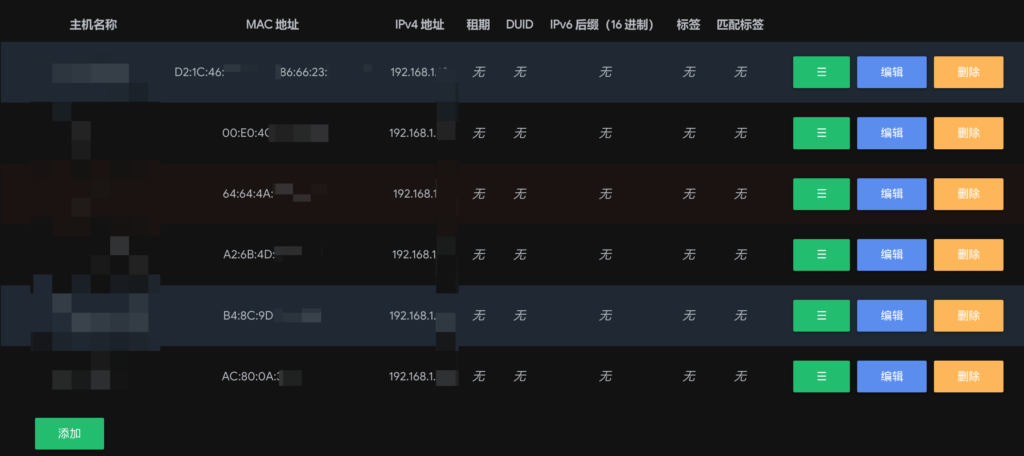Click the green menu icon for MAC AC:80:0A

[x=821, y=377]
